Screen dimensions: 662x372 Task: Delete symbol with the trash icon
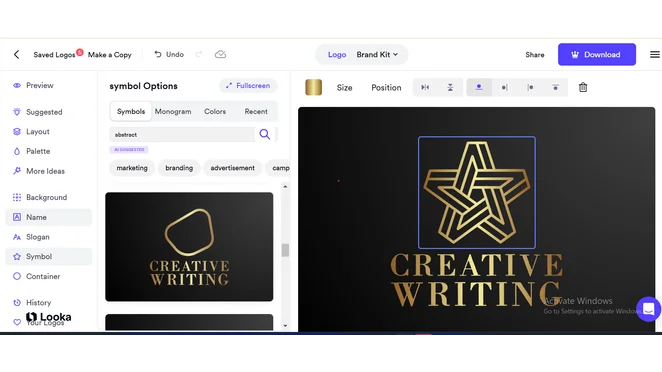583,87
